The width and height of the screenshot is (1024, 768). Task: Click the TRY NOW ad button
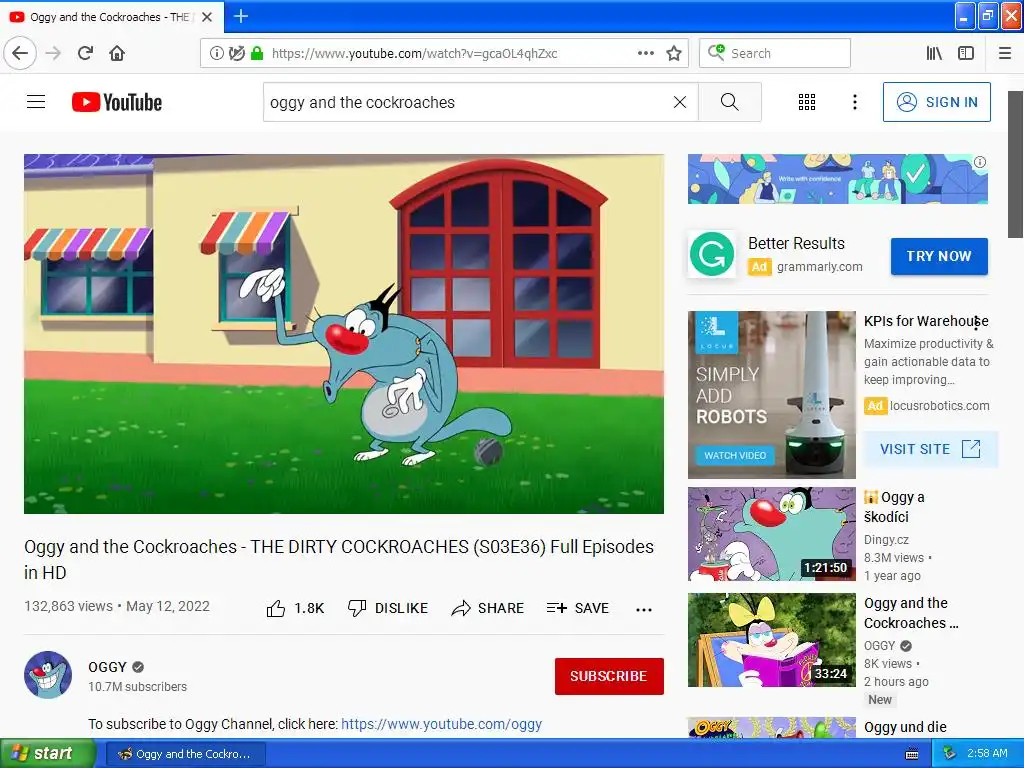(x=938, y=256)
